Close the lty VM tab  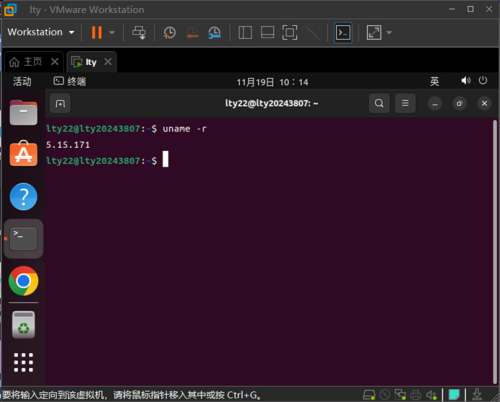point(108,62)
